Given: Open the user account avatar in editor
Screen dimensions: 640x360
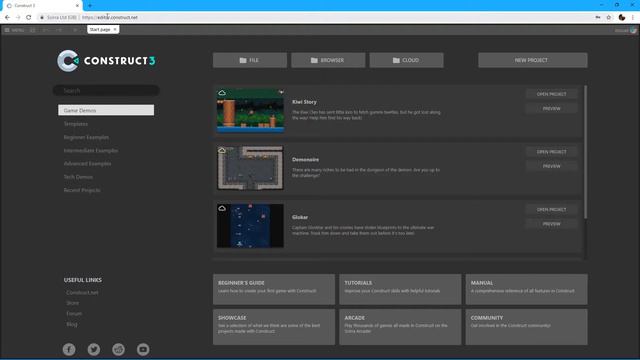Looking at the screenshot, I should coord(633,30).
